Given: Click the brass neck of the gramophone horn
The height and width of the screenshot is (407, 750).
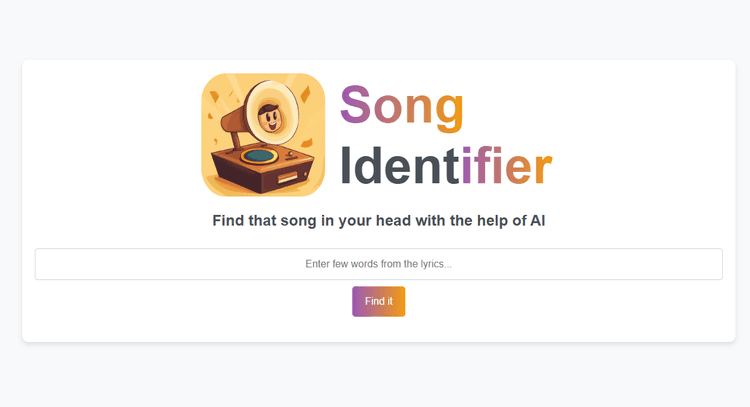Looking at the screenshot, I should pos(232,119).
